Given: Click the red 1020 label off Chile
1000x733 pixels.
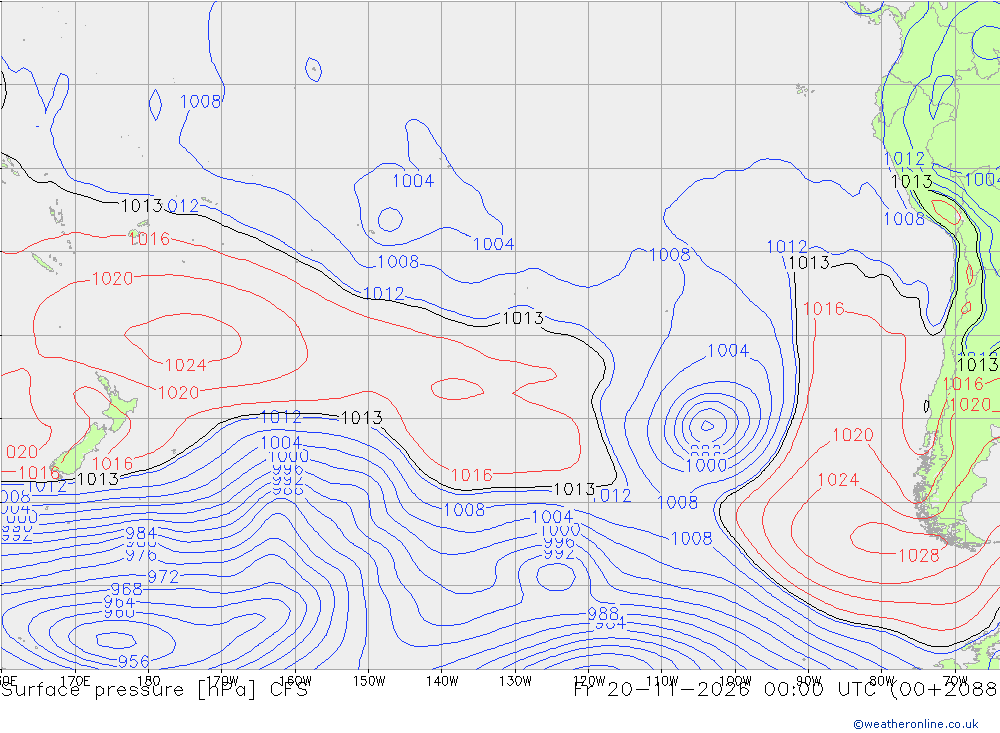Looking at the screenshot, I should pos(853,434).
